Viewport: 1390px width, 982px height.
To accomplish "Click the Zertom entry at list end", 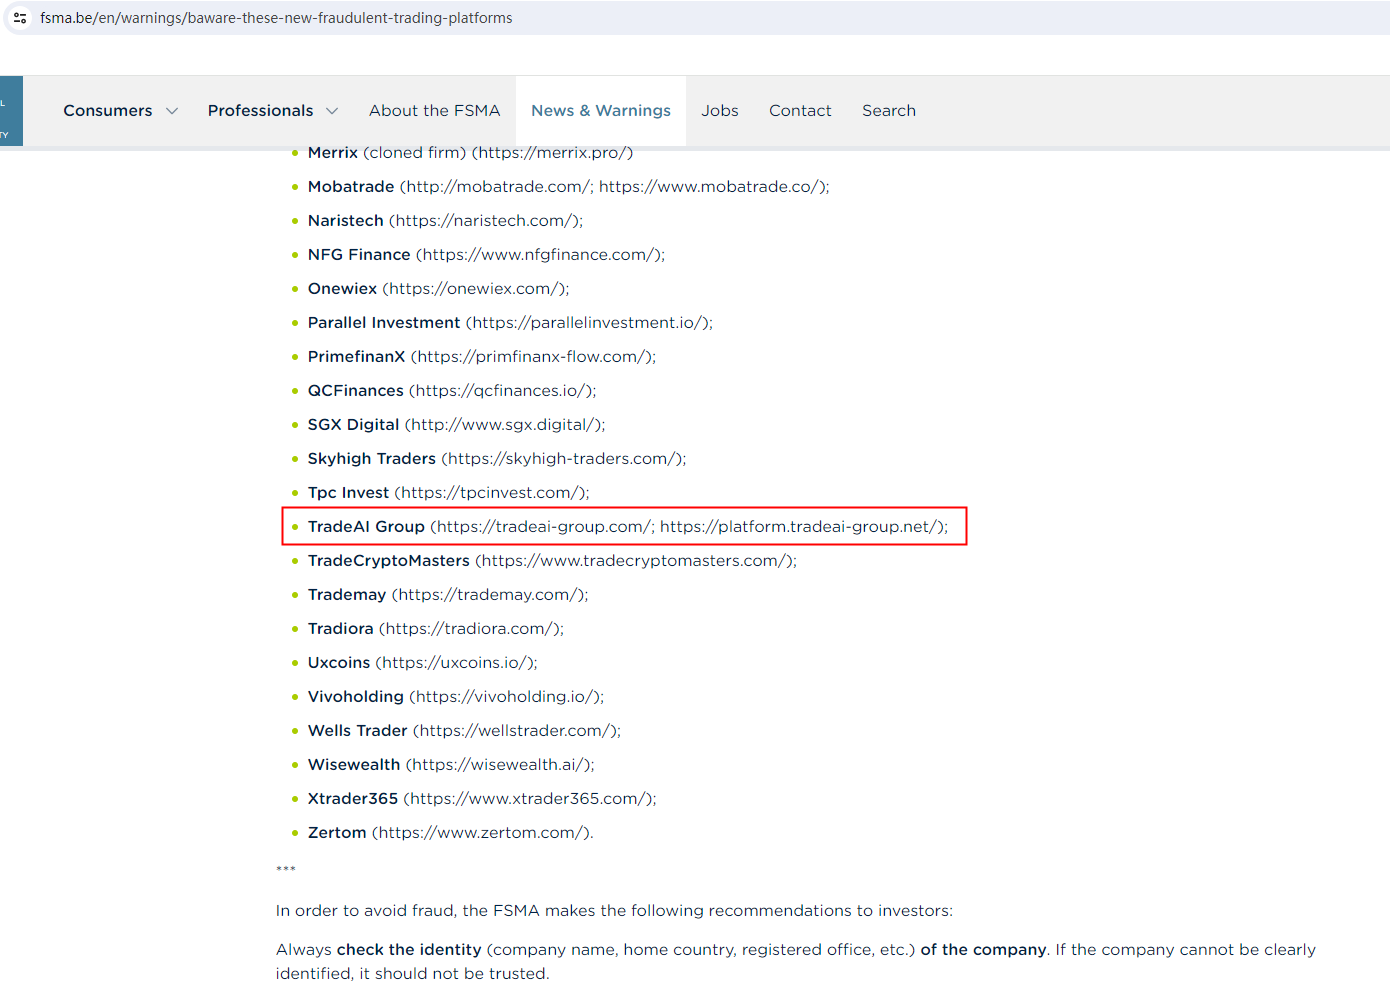I will (x=336, y=833).
